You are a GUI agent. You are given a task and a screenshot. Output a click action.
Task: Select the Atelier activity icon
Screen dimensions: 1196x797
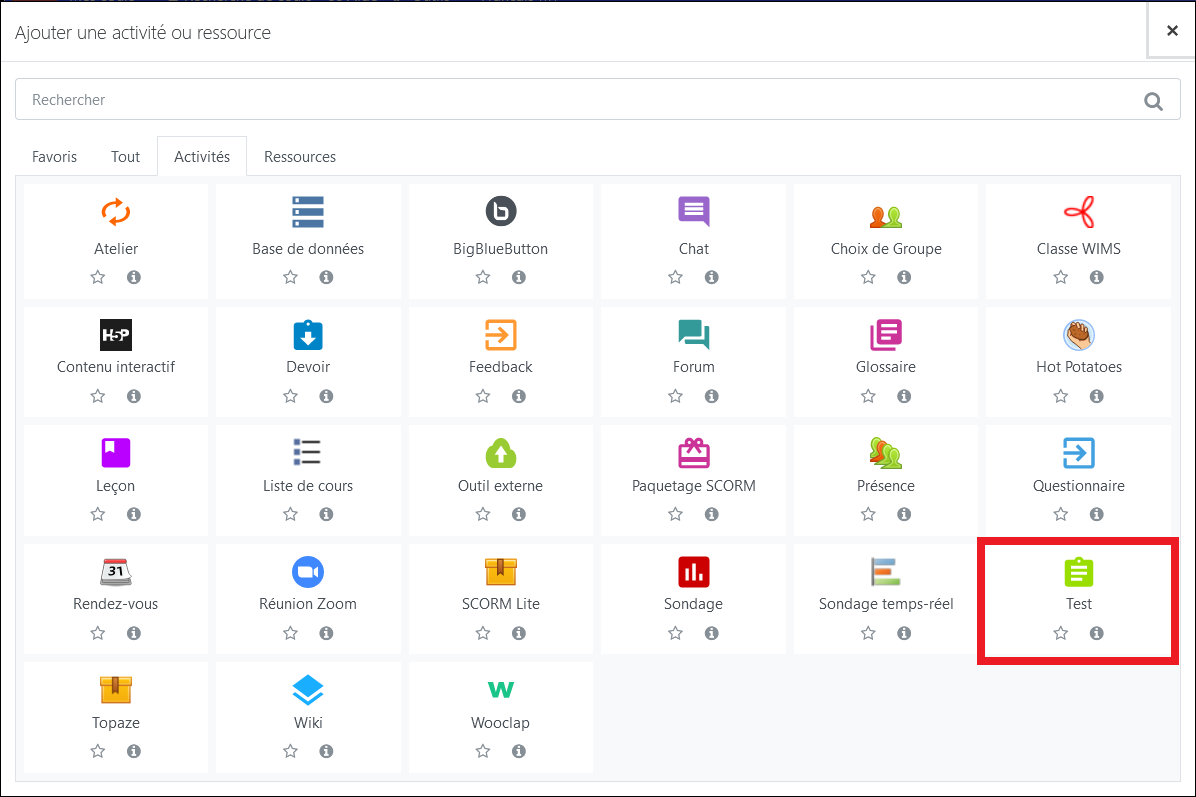(x=116, y=212)
